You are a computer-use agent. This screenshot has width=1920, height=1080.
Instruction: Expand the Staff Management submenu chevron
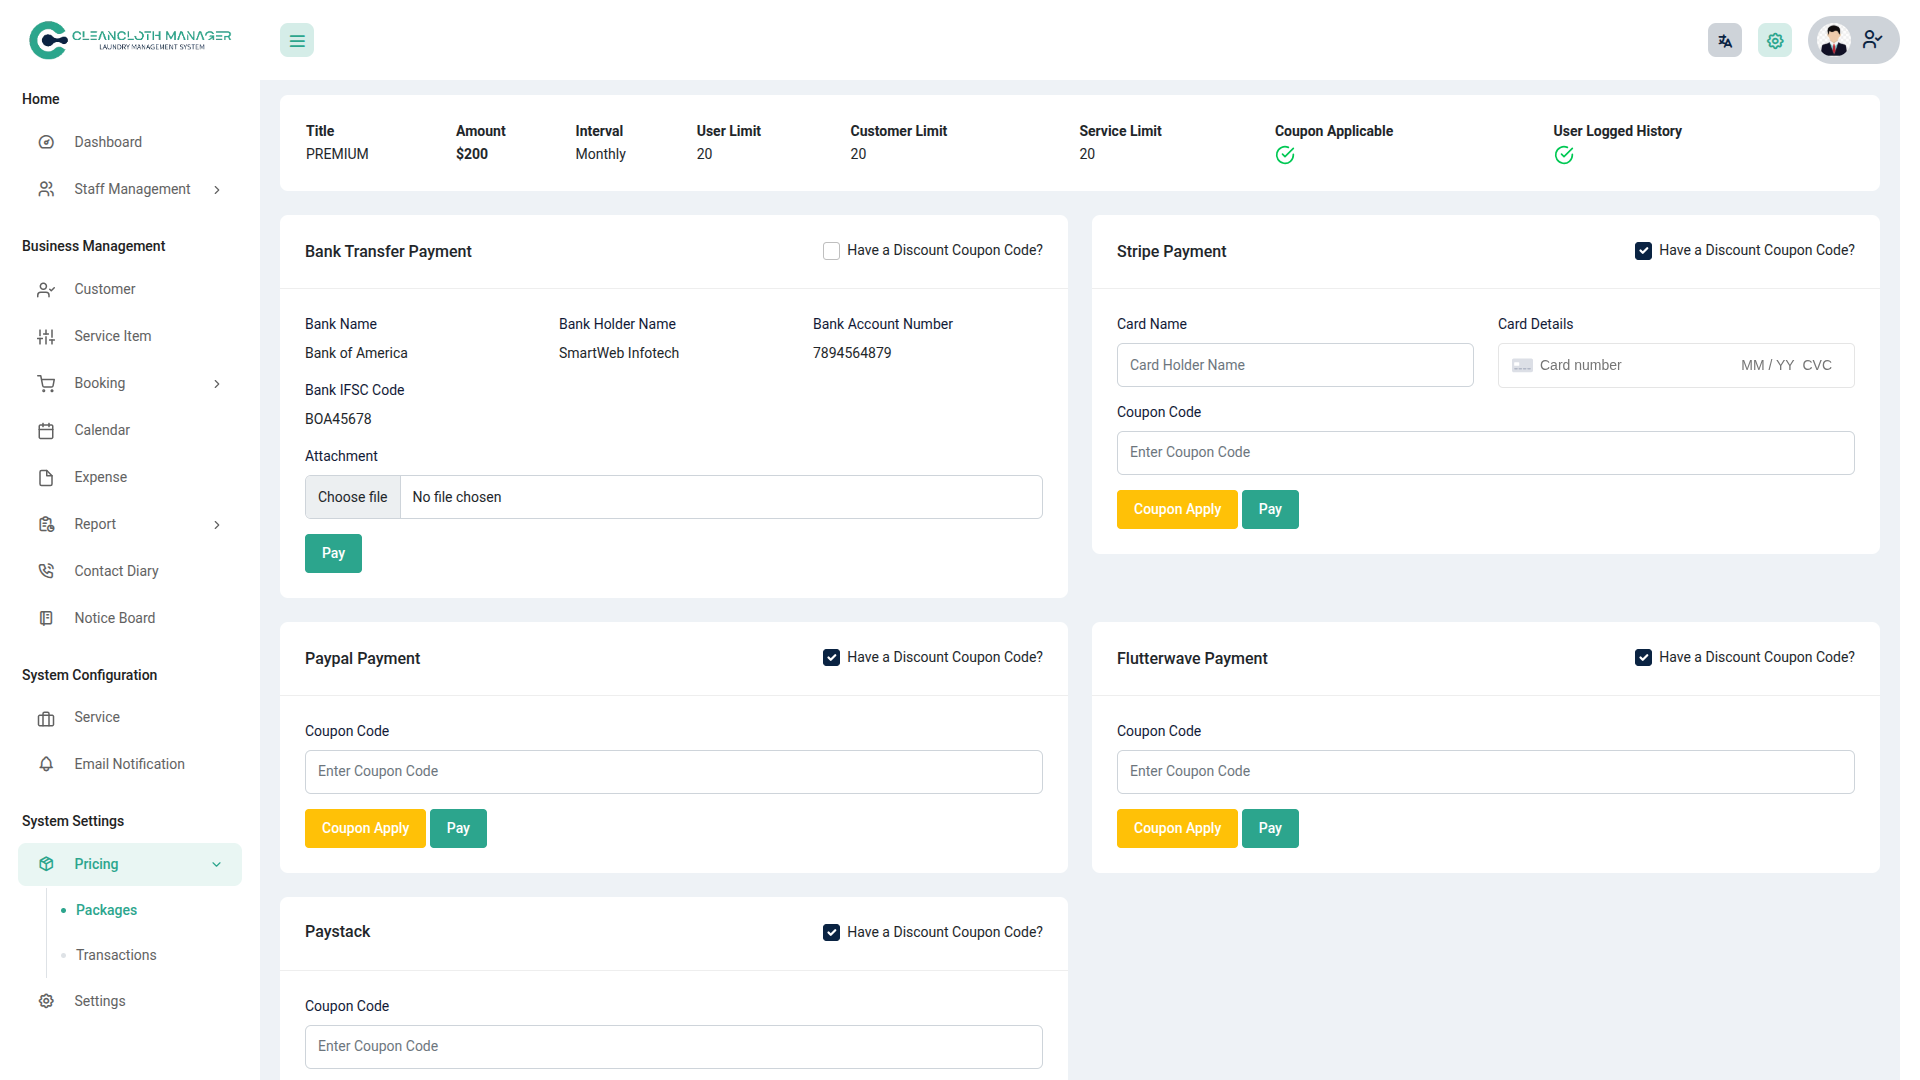coord(217,190)
